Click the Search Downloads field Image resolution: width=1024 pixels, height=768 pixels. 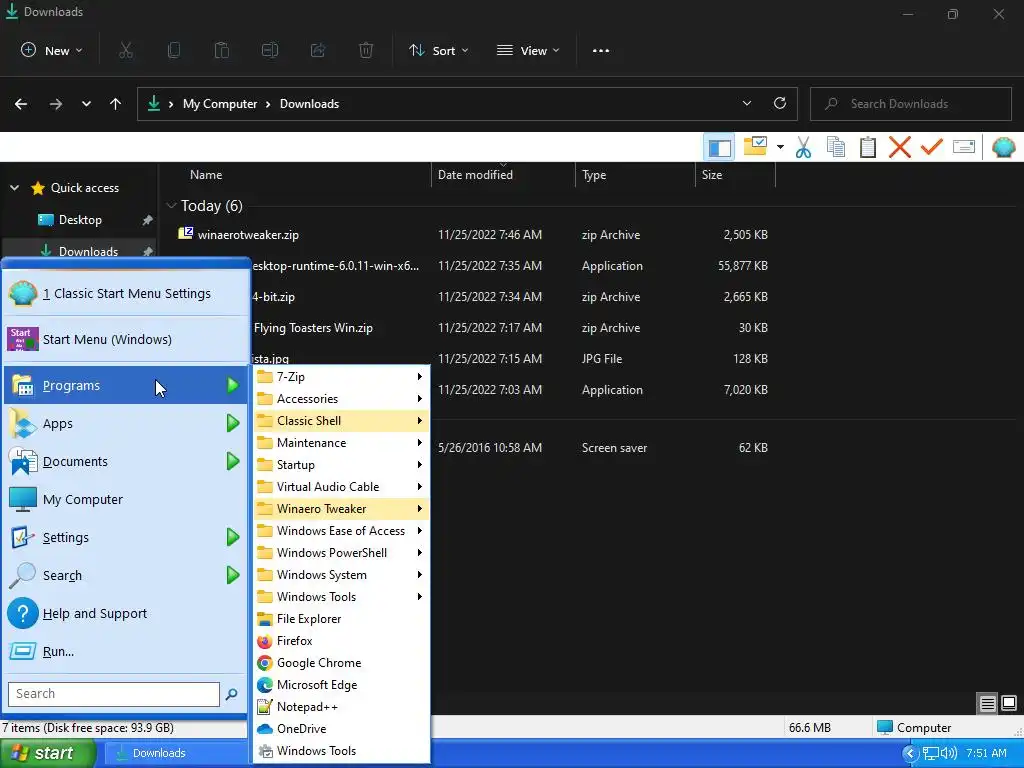click(911, 104)
